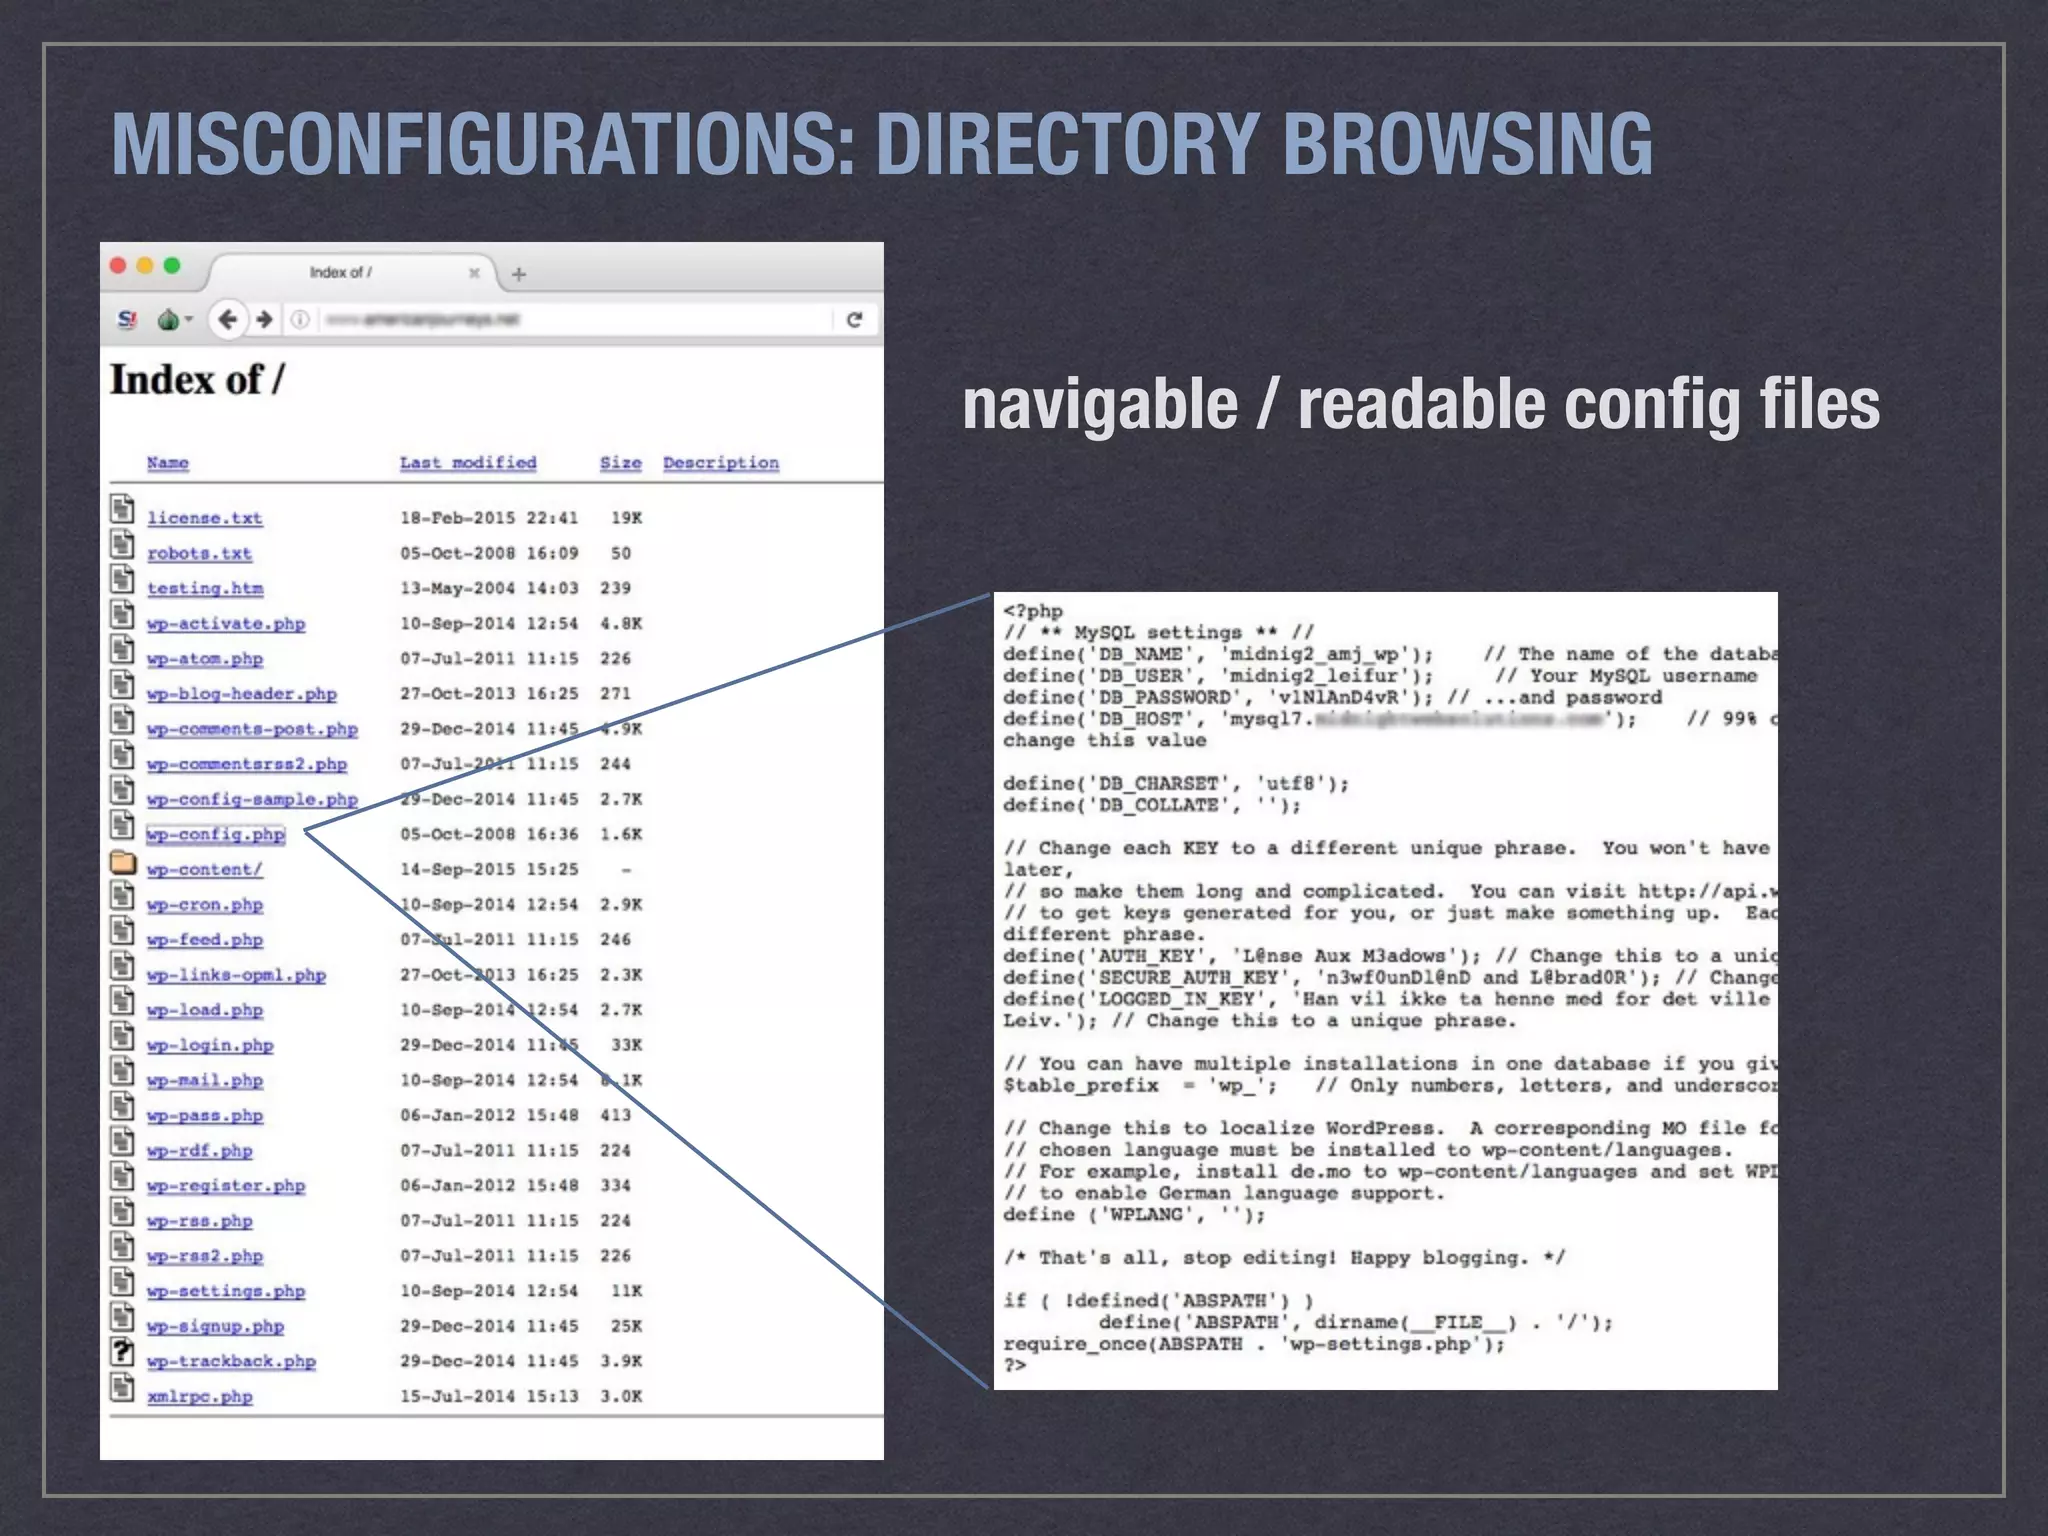Click the site info icon in address bar
Viewport: 2048px width, 1536px height.
click(x=299, y=319)
